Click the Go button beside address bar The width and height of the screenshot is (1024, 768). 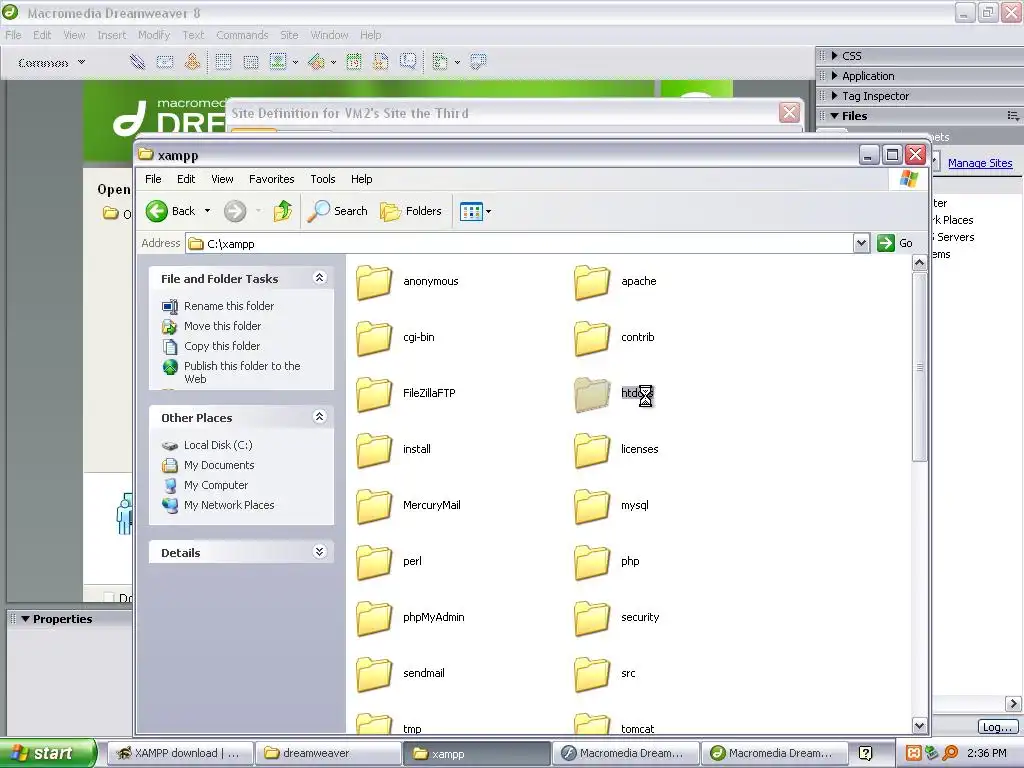click(895, 243)
